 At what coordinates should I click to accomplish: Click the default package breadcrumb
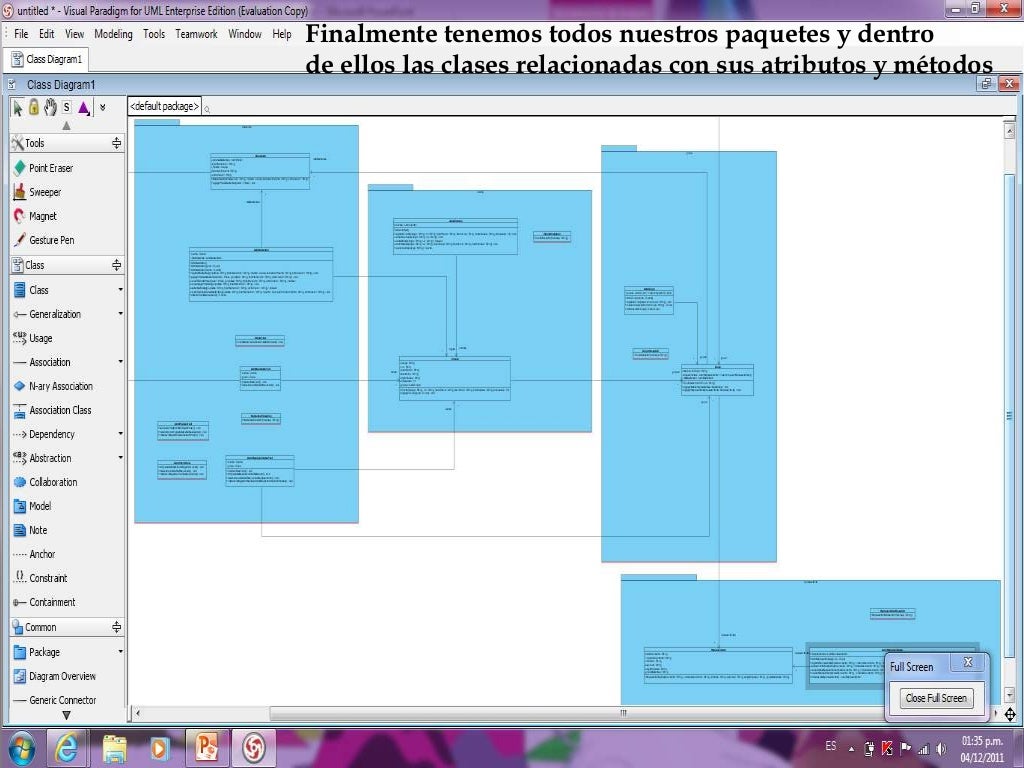point(165,106)
